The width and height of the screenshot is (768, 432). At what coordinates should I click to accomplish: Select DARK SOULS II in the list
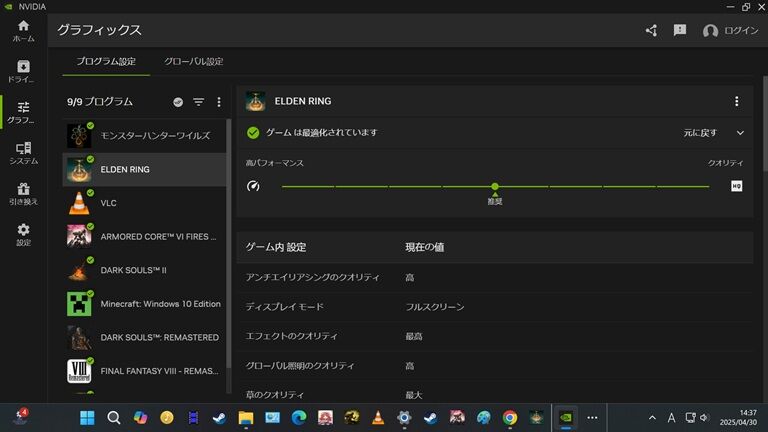pyautogui.click(x=144, y=270)
